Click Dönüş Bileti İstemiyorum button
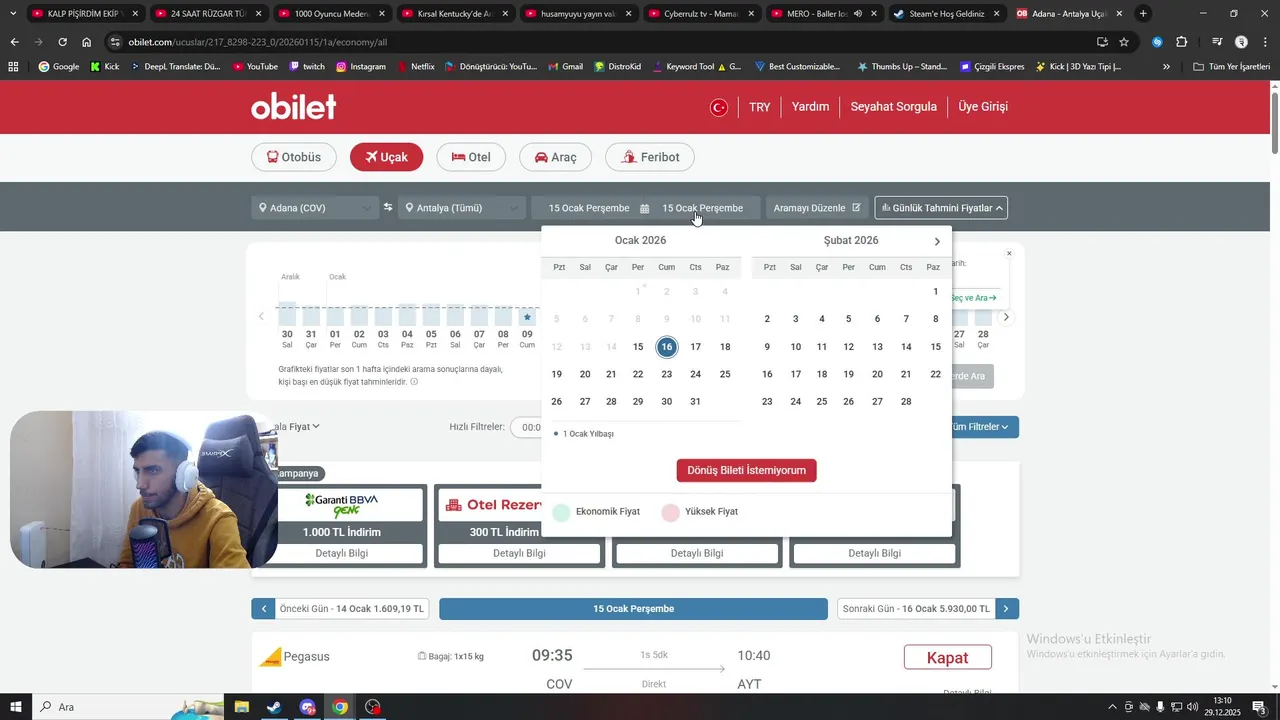 pyautogui.click(x=746, y=470)
